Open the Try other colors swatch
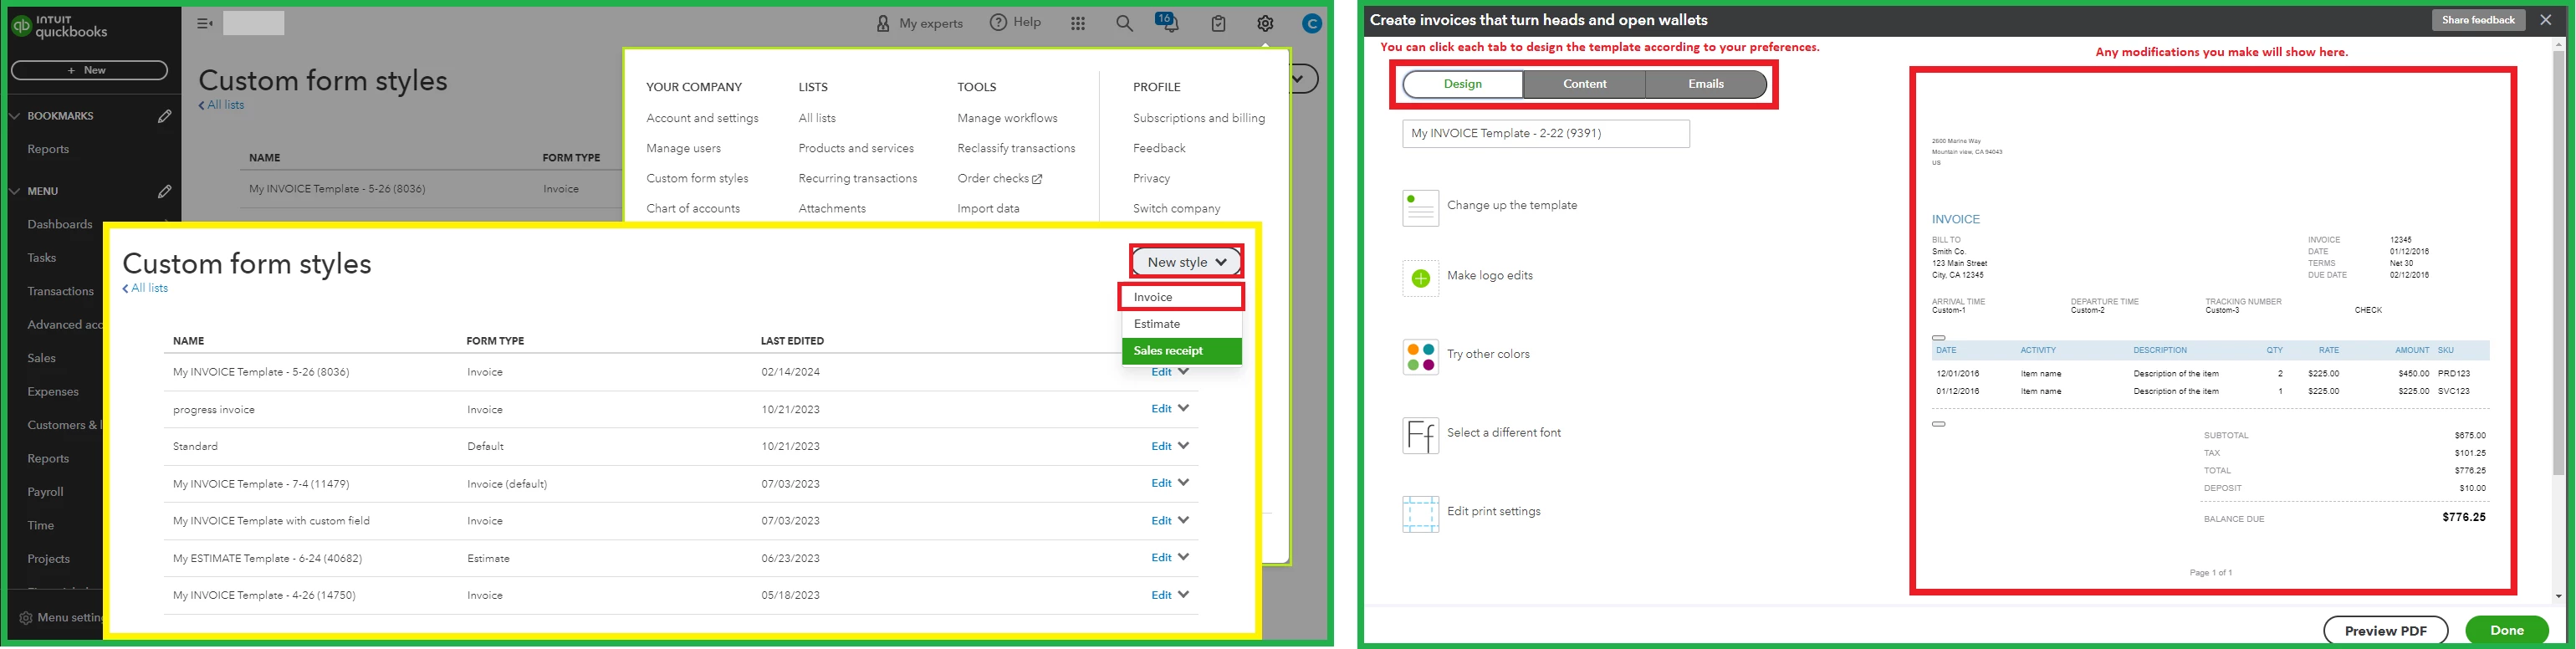2576x649 pixels. click(x=1420, y=357)
